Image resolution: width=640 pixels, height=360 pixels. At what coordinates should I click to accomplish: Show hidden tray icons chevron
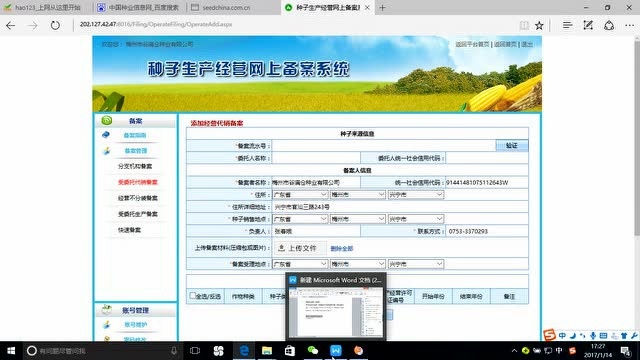coord(514,351)
